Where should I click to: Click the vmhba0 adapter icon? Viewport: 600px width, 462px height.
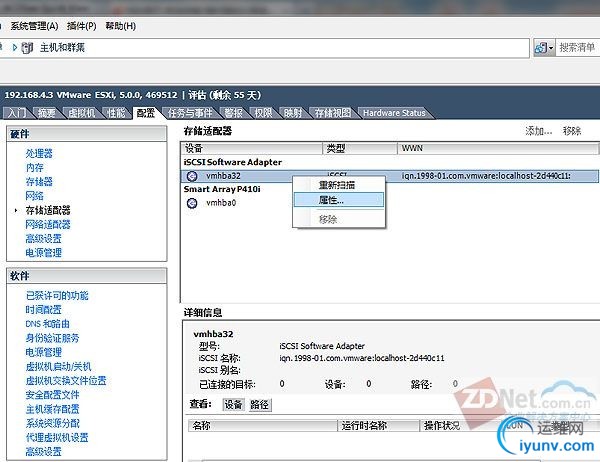pos(192,203)
